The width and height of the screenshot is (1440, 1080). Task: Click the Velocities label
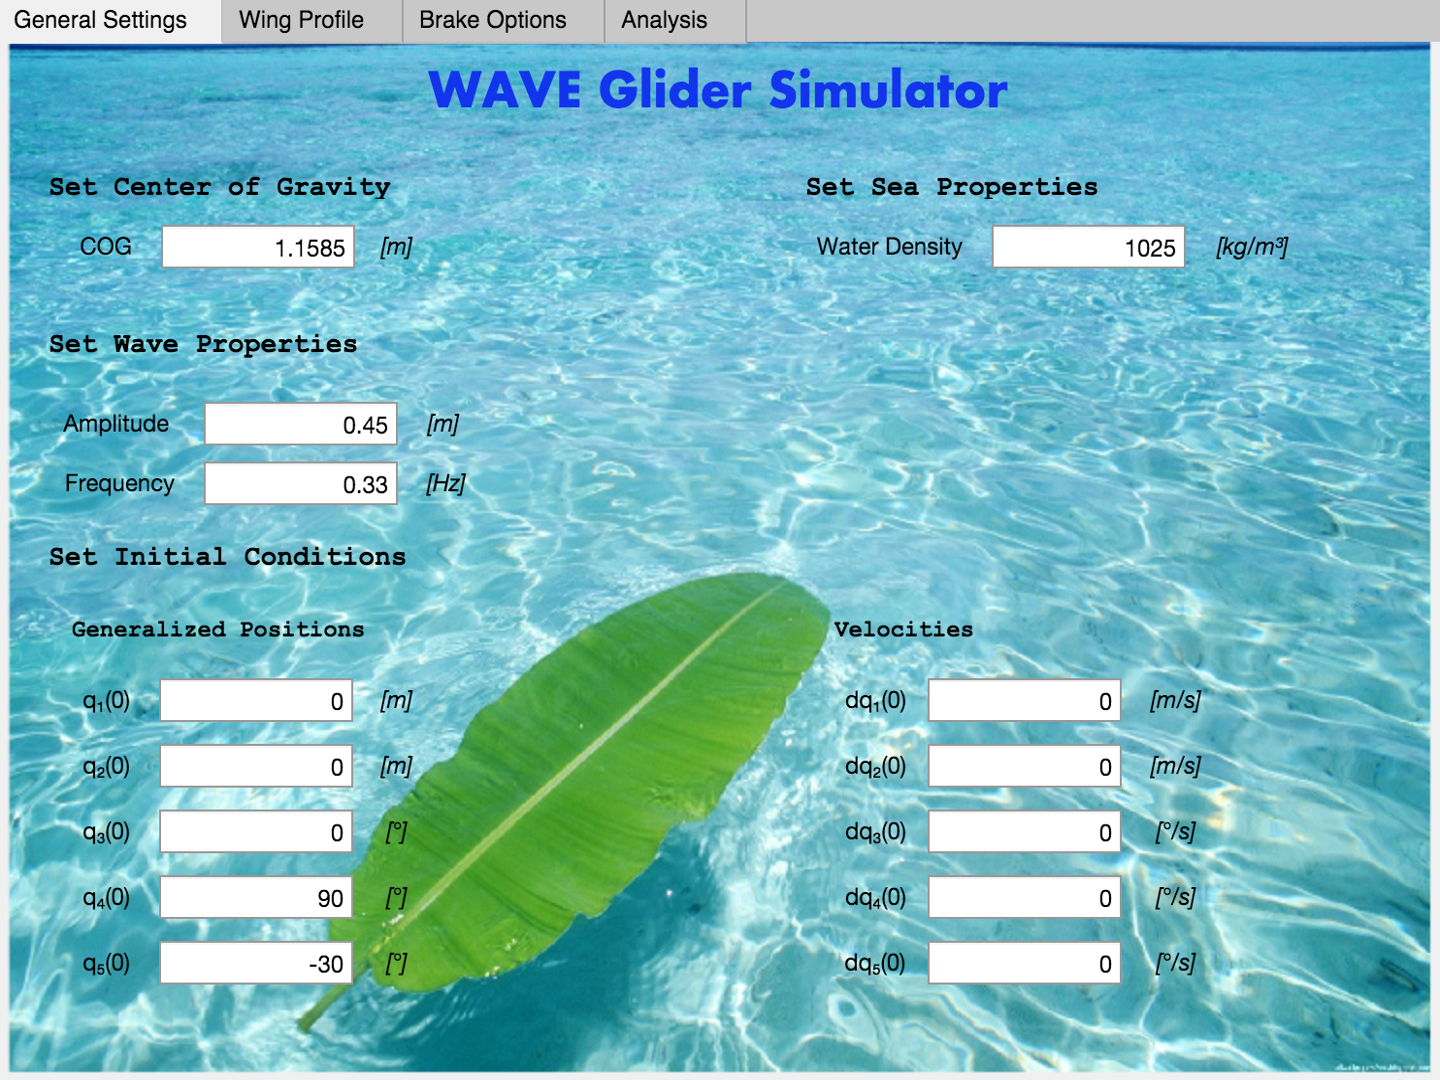(904, 629)
